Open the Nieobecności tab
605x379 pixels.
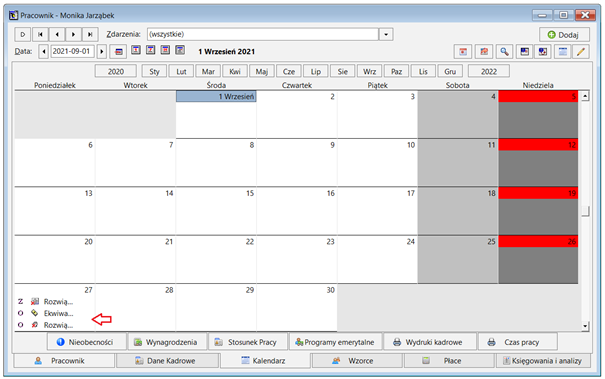click(87, 342)
